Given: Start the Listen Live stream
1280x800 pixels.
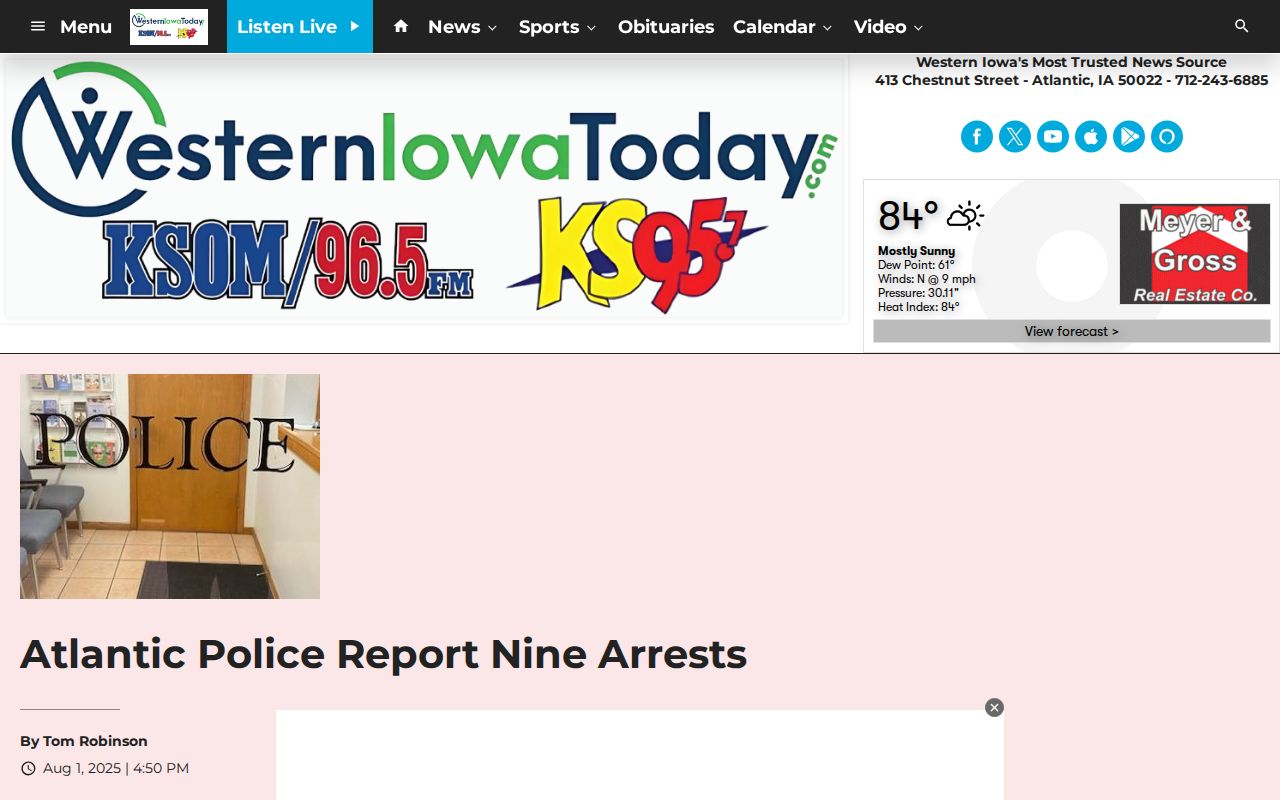Looking at the screenshot, I should click(299, 27).
